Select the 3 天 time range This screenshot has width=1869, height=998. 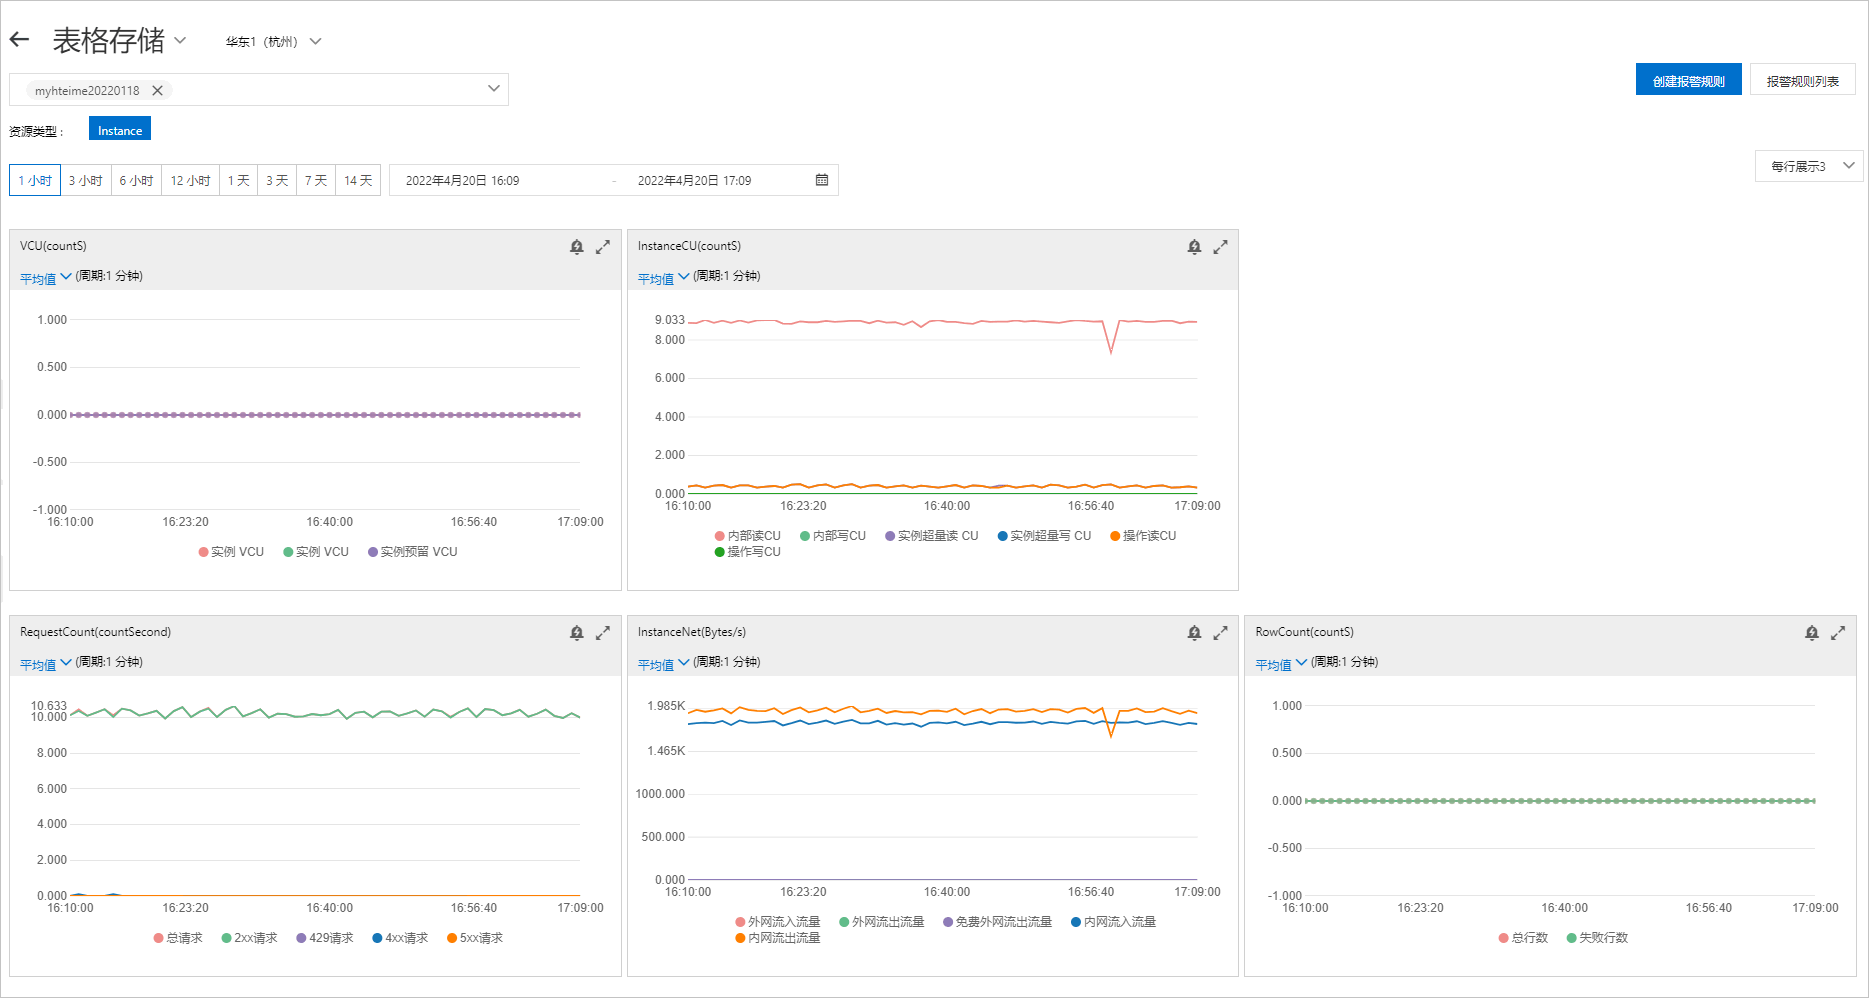click(277, 180)
